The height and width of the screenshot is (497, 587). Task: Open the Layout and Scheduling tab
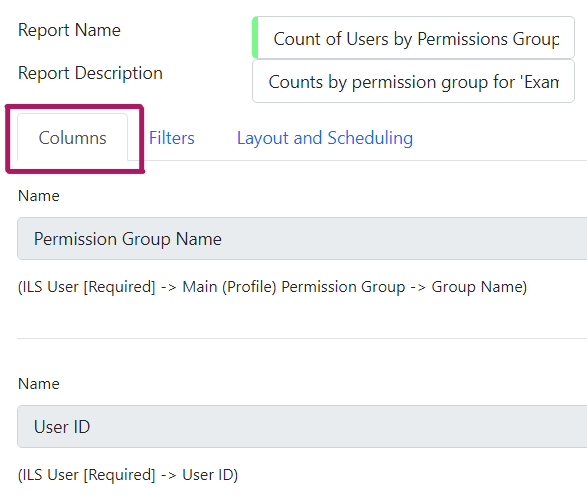[325, 138]
